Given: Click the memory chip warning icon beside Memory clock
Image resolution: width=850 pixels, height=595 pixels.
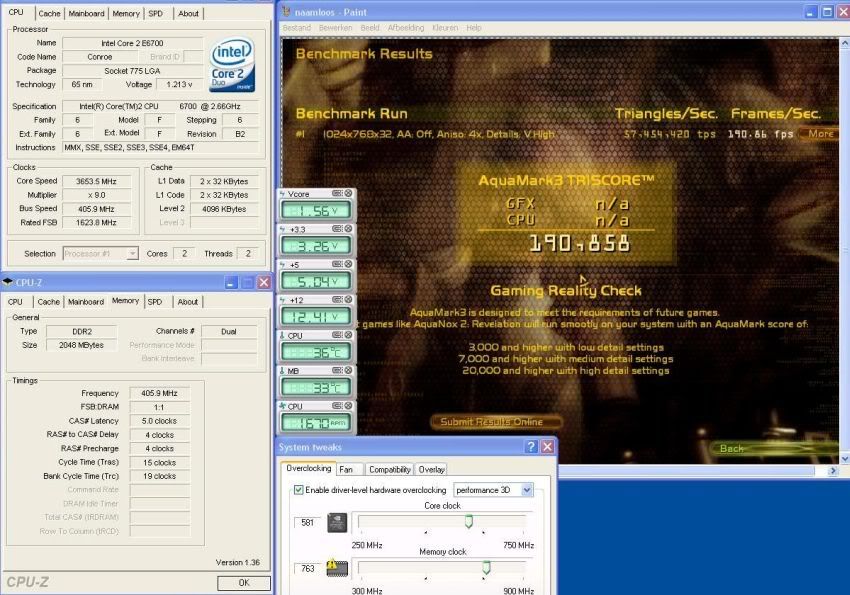Looking at the screenshot, I should point(337,567).
